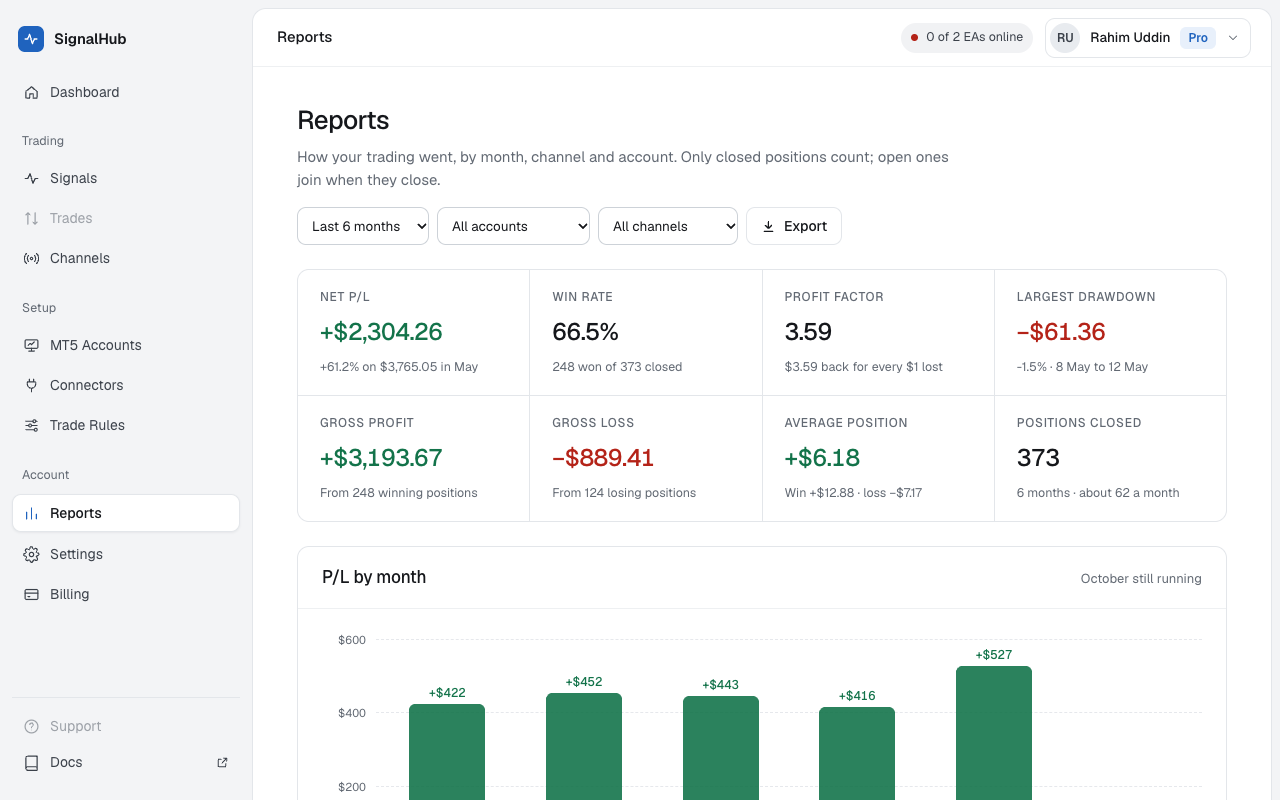Click the Support help icon
The width and height of the screenshot is (1280, 800).
[31, 726]
